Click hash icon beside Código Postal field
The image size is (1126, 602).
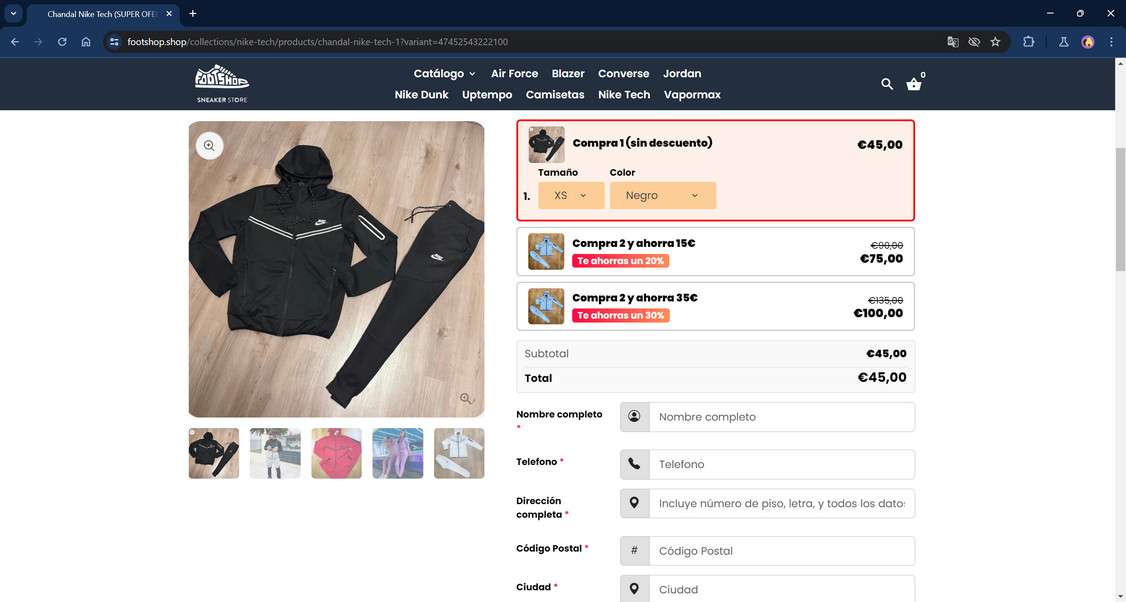tap(634, 551)
